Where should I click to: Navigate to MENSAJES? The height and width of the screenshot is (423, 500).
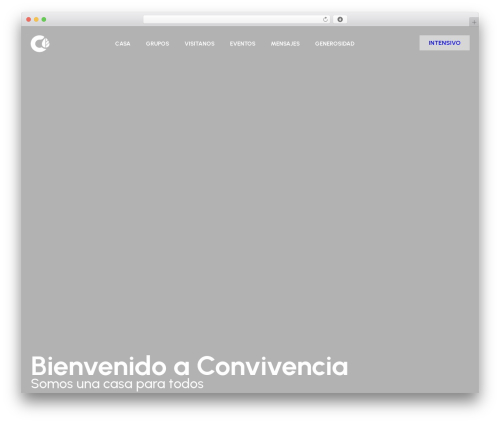tap(285, 44)
